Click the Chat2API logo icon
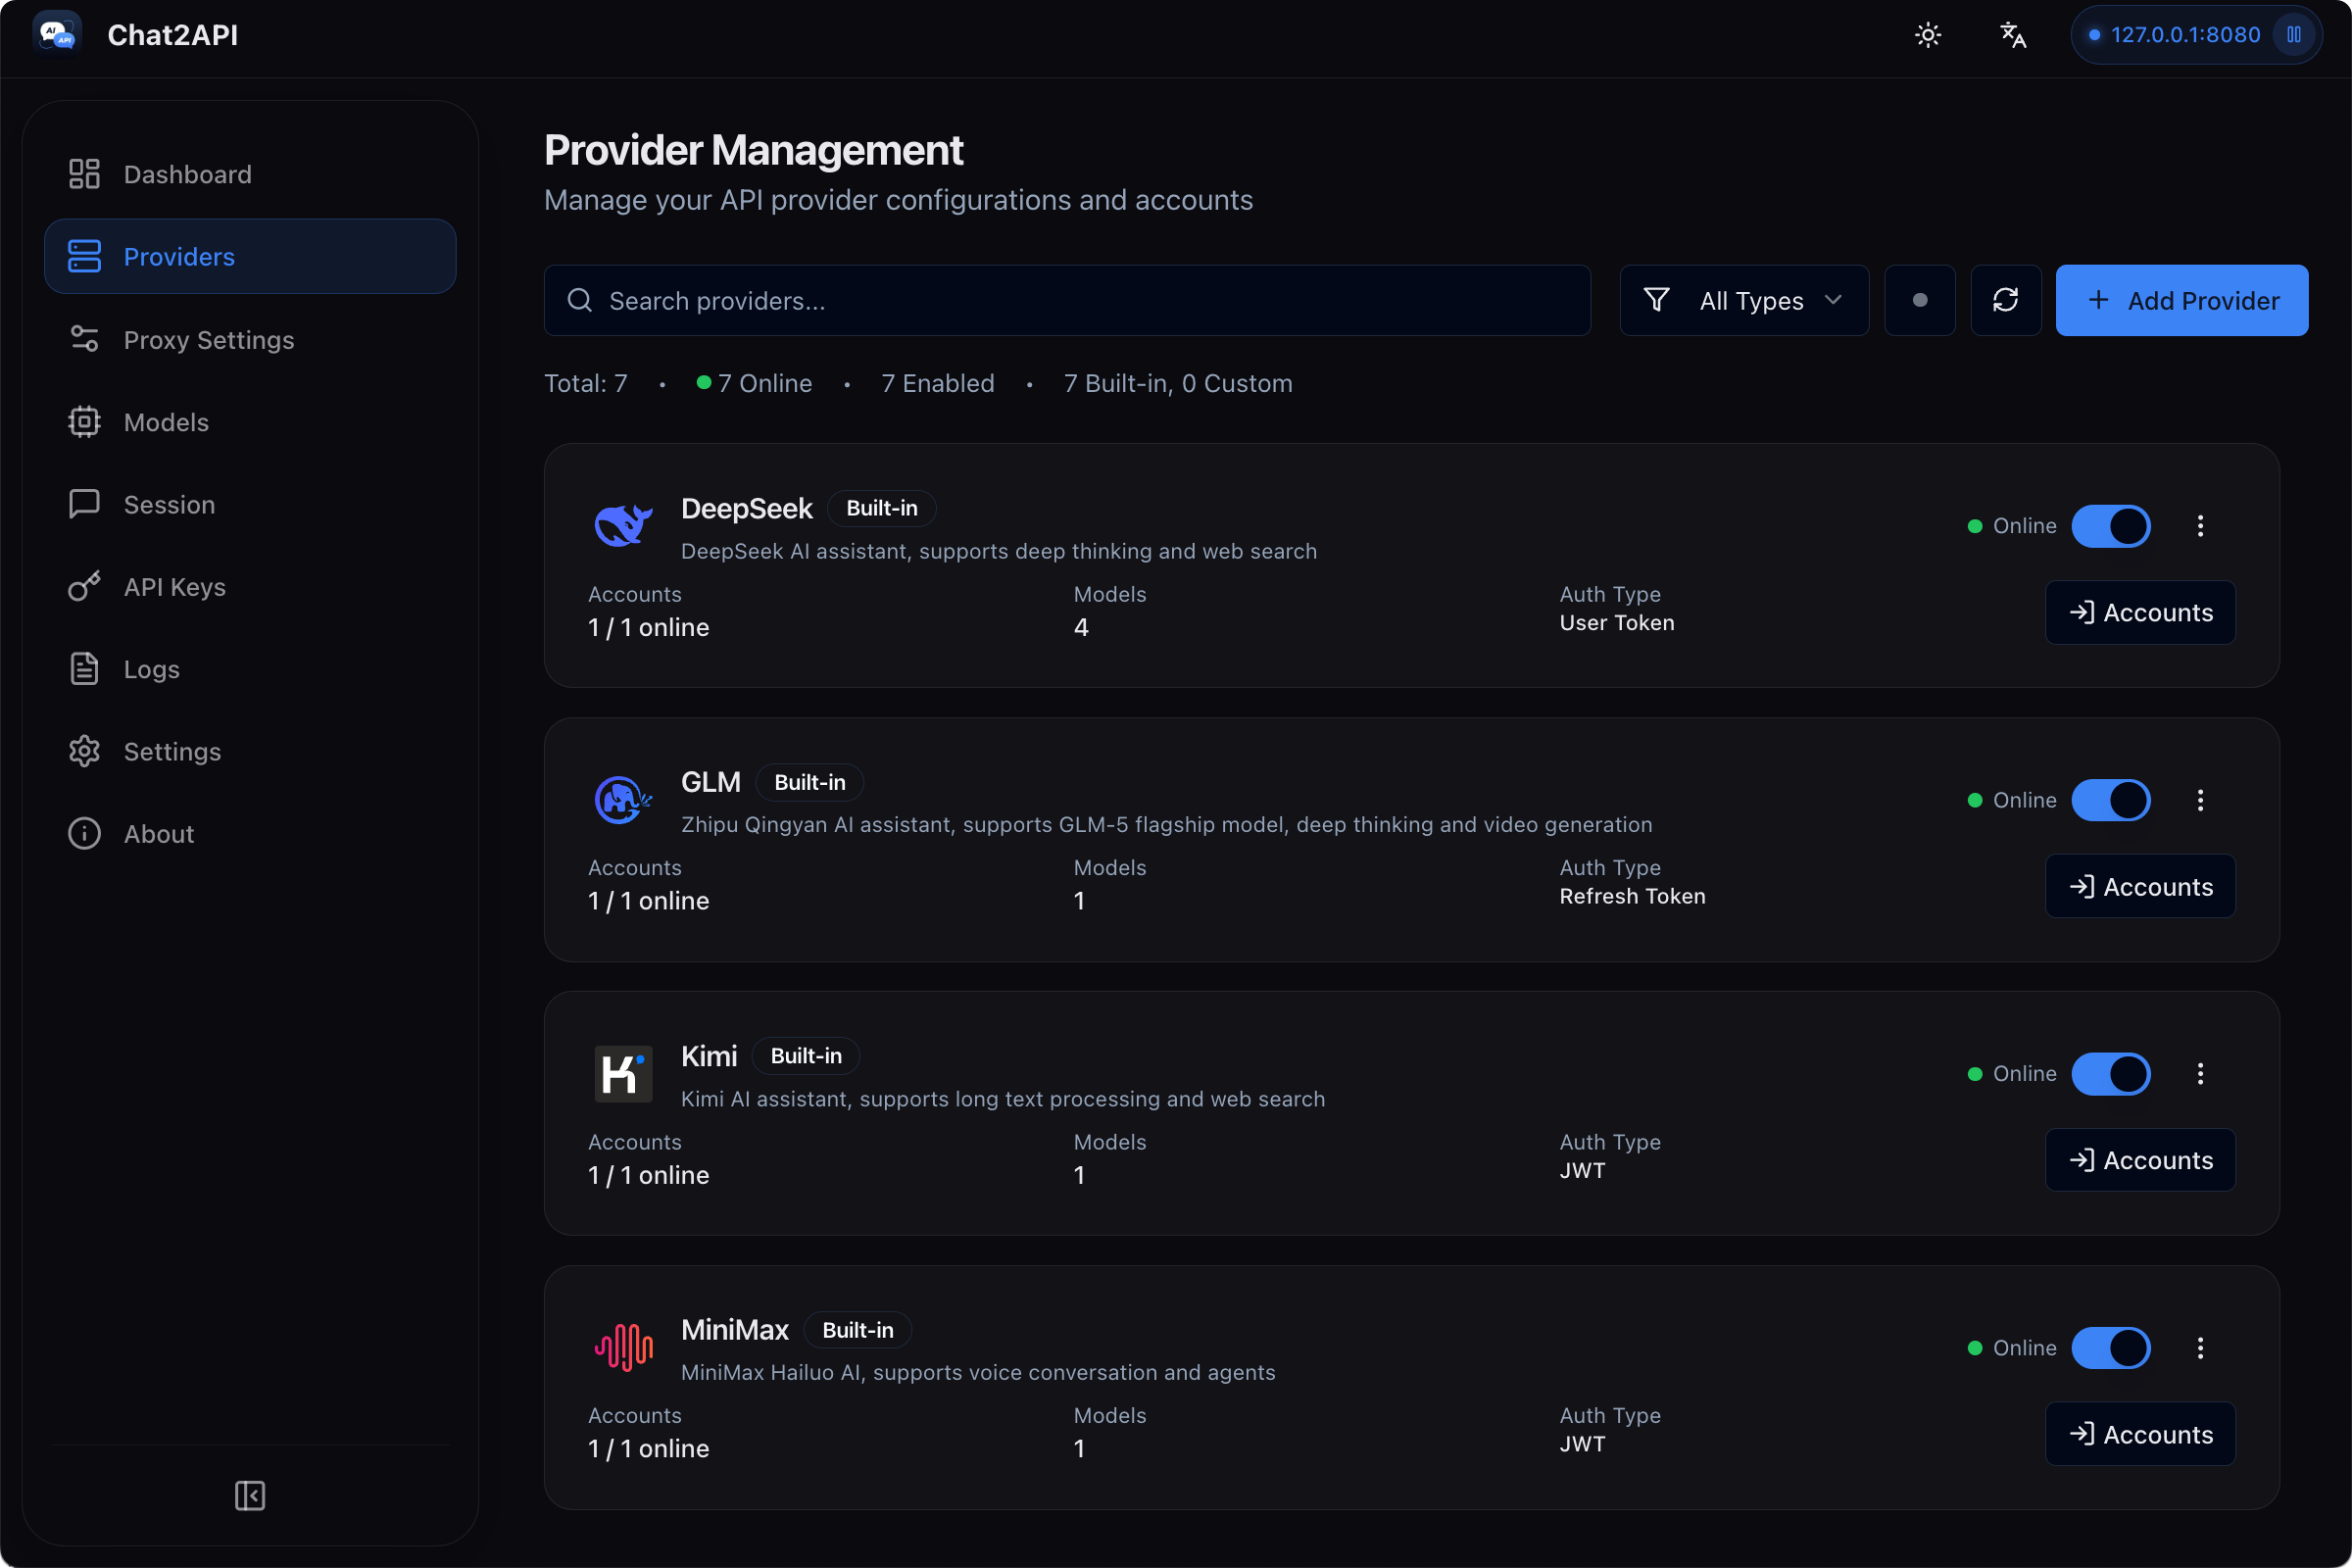 (57, 35)
